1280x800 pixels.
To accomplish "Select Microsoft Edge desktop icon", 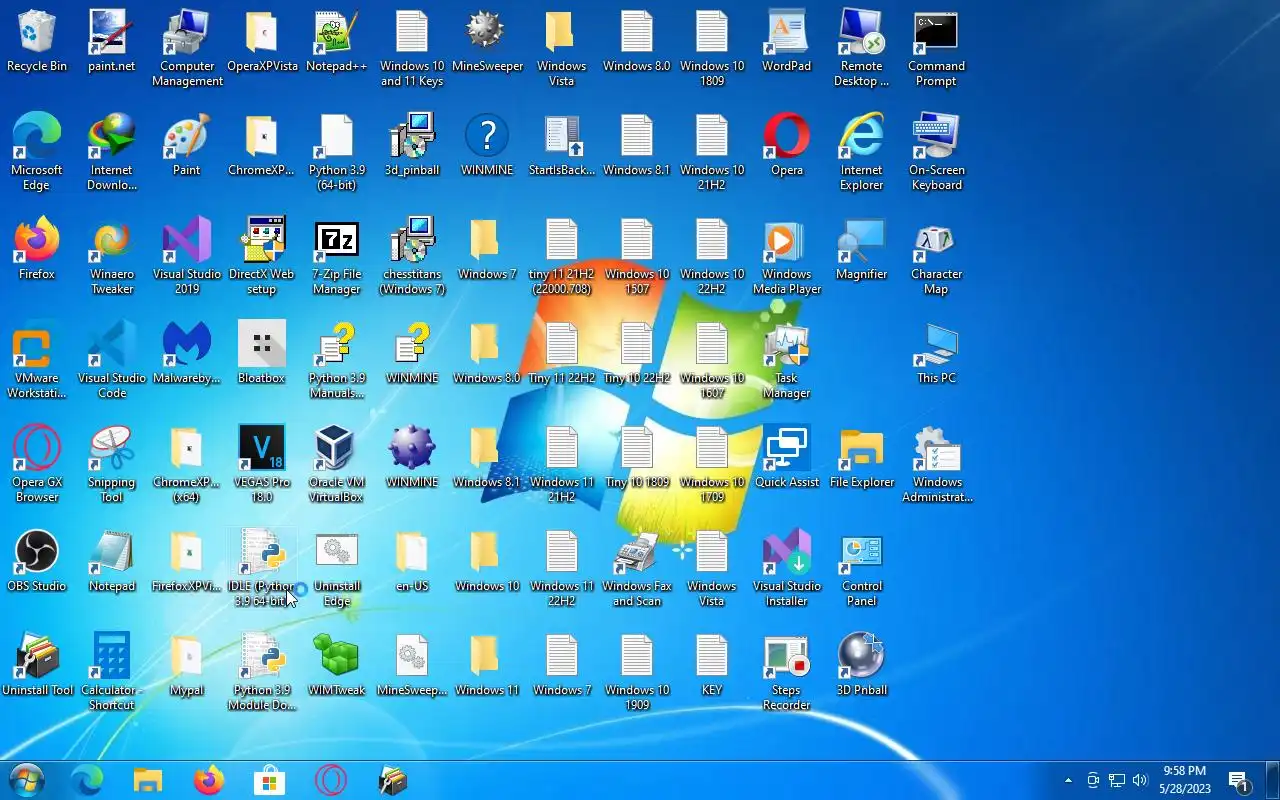I will (37, 153).
